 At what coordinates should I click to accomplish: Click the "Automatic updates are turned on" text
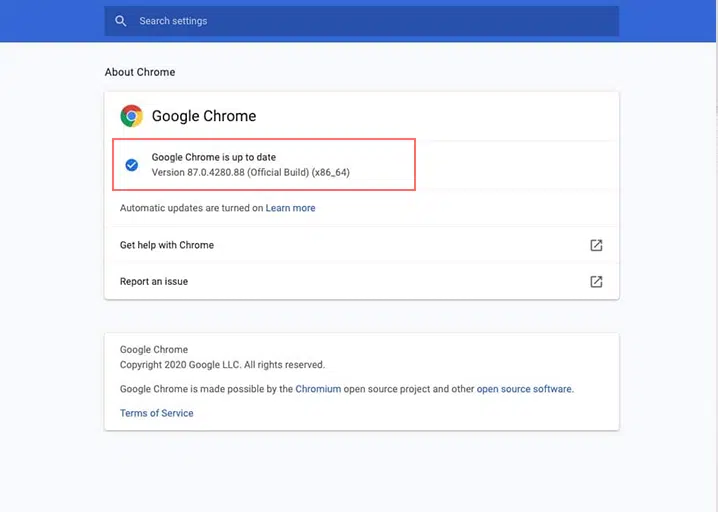191,208
